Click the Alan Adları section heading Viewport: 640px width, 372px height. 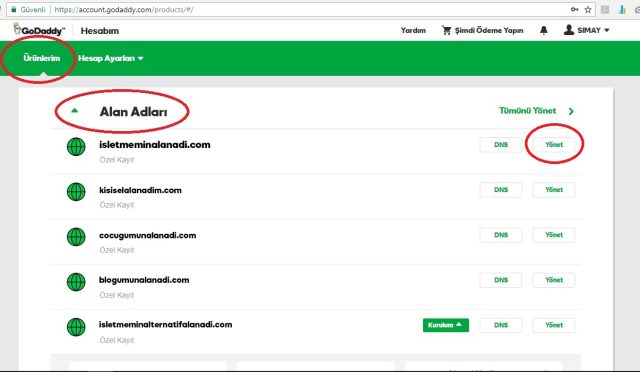point(133,111)
